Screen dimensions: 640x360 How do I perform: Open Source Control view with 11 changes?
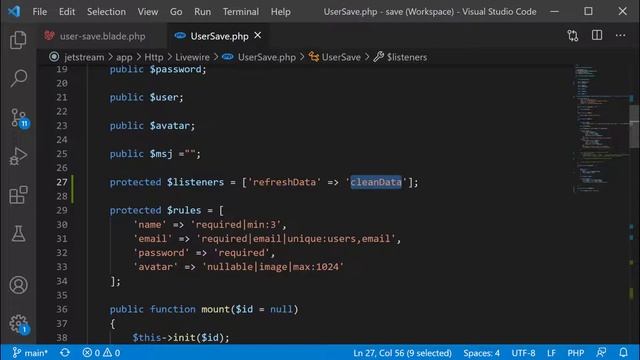click(19, 118)
